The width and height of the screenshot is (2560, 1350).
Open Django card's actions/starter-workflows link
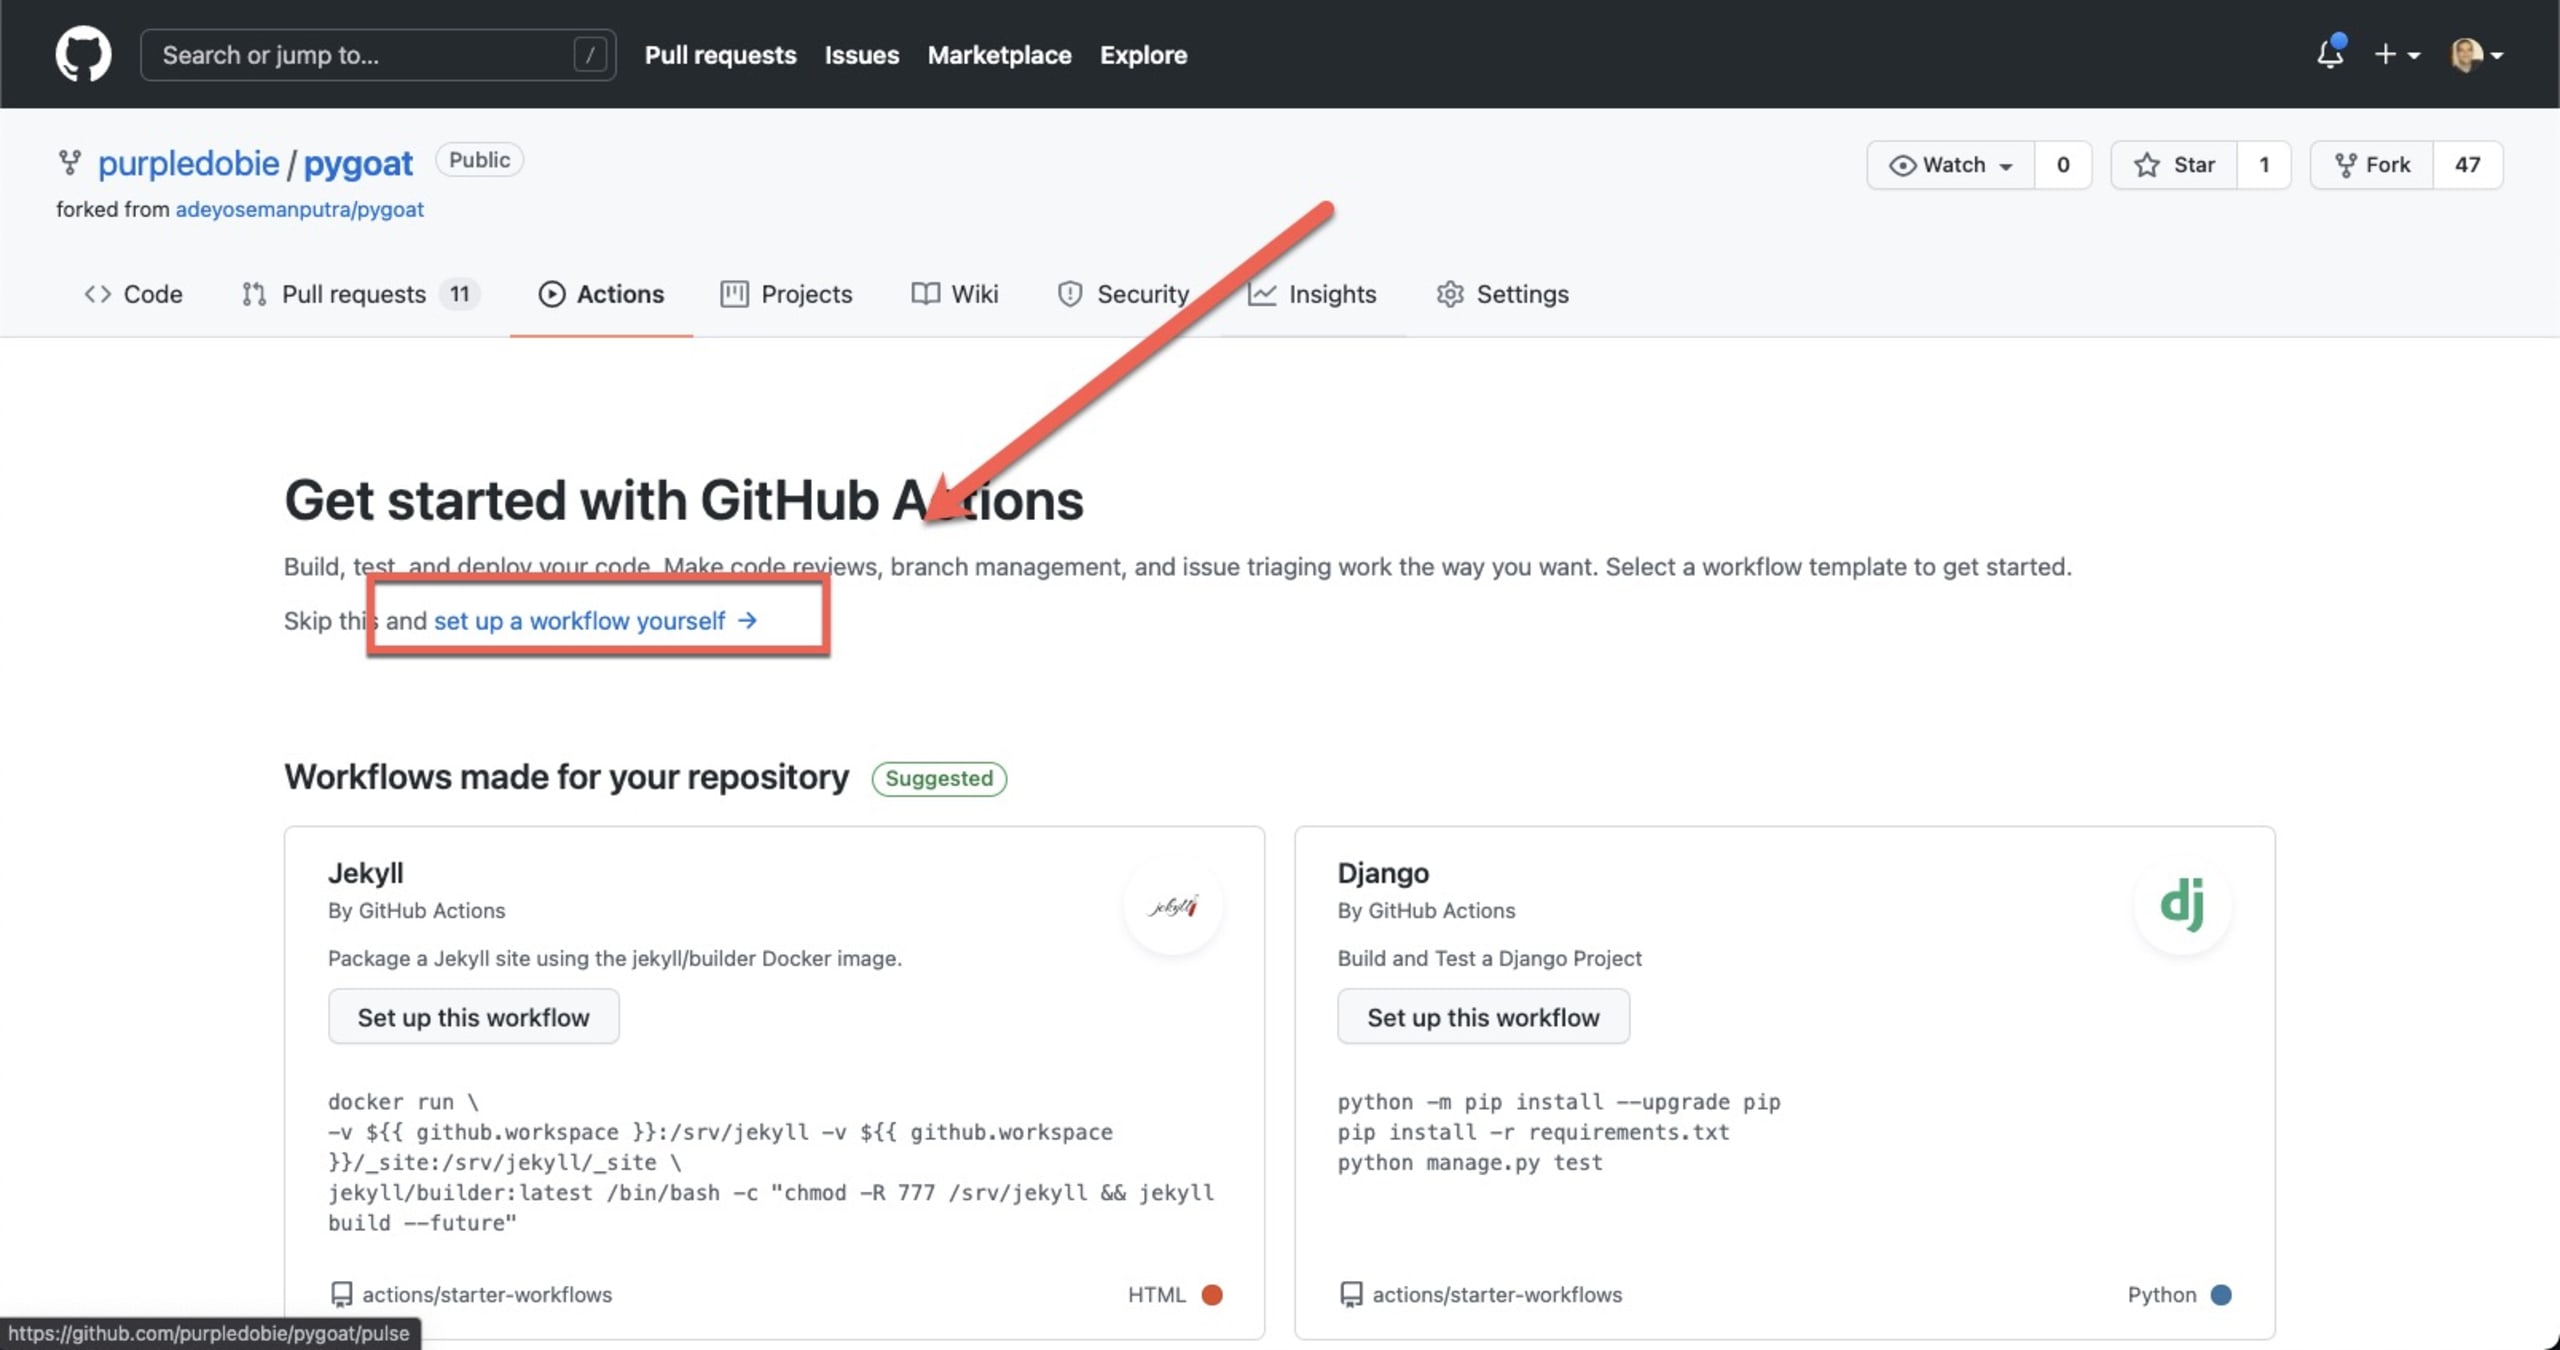[x=1497, y=1294]
